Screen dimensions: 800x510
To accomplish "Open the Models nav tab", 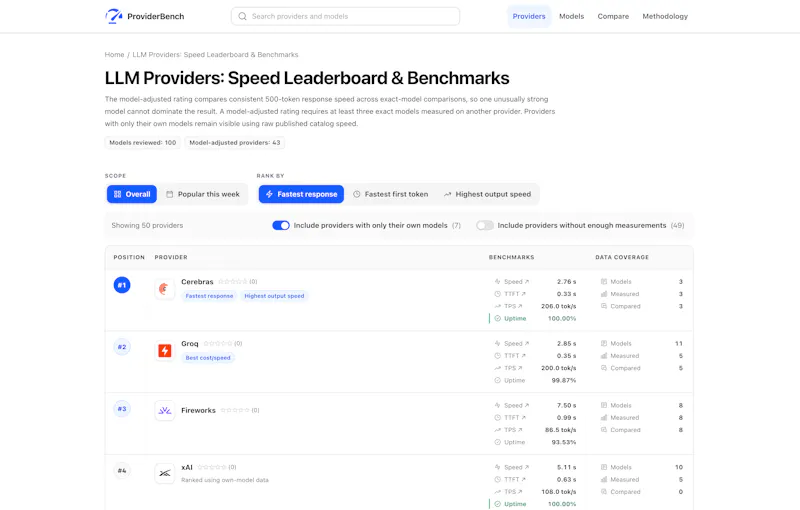I will point(571,16).
